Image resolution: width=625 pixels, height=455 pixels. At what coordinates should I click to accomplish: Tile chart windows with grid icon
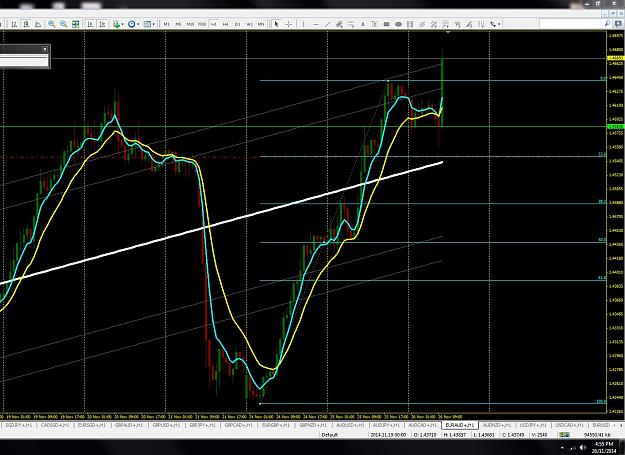point(75,24)
